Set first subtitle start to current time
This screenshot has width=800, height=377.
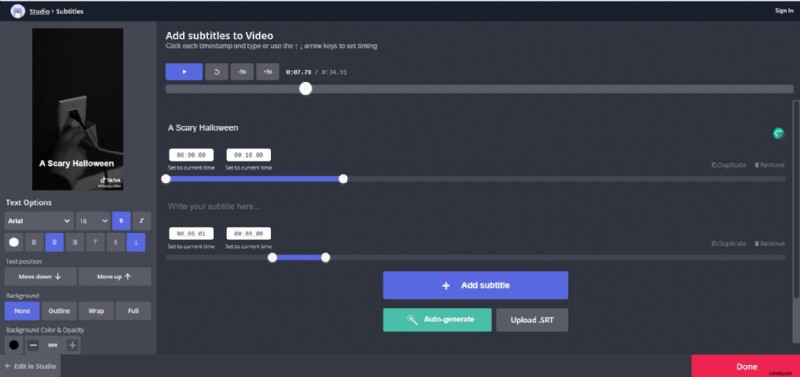click(191, 168)
